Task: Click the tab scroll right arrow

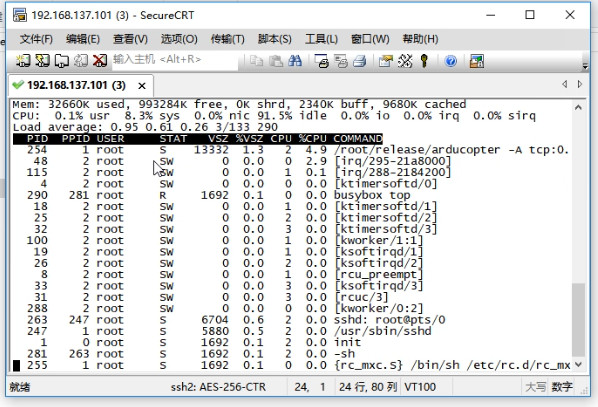Action: [580, 84]
